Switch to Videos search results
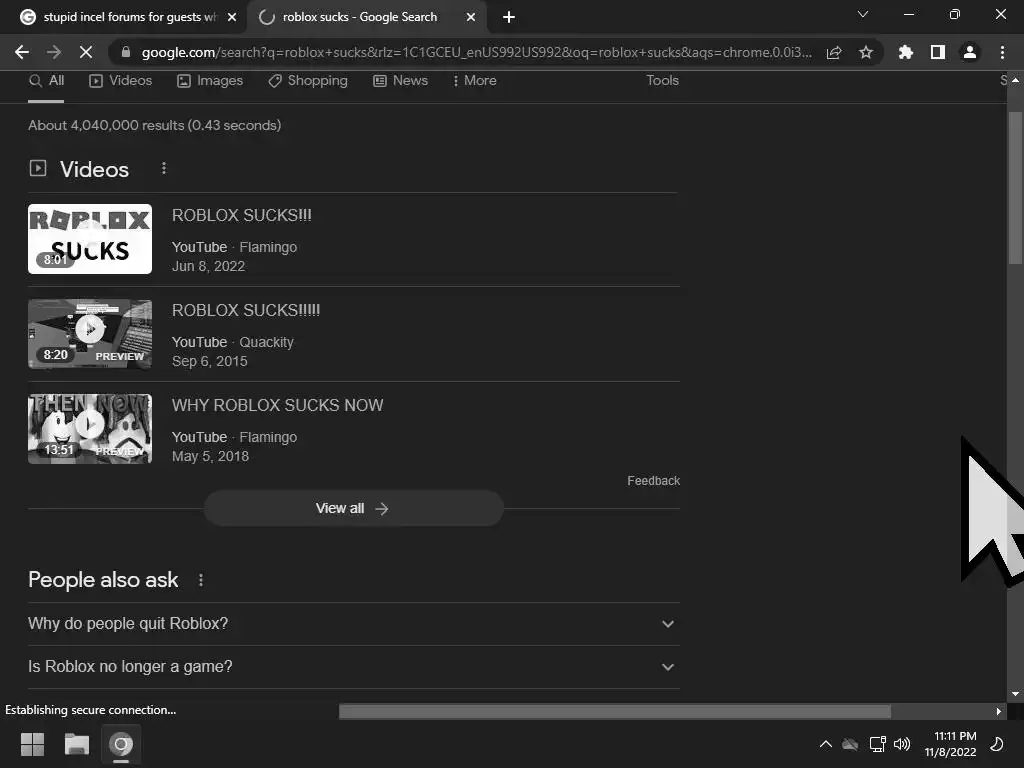This screenshot has height=768, width=1024. pos(121,80)
